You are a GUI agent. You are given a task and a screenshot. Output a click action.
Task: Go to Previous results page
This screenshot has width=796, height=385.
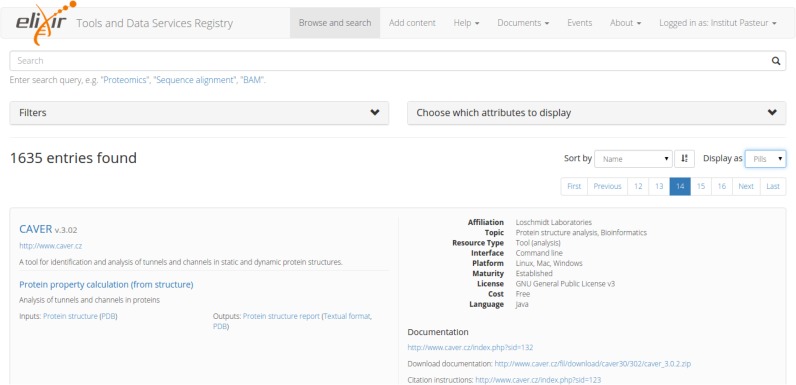608,186
